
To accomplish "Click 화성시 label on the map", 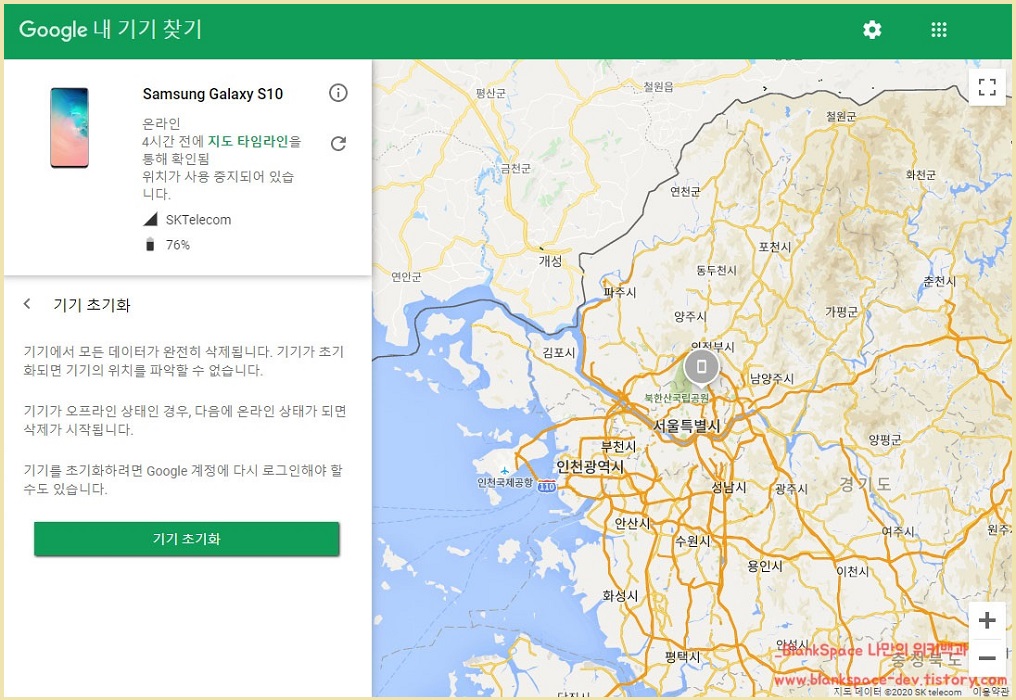I will pyautogui.click(x=620, y=595).
